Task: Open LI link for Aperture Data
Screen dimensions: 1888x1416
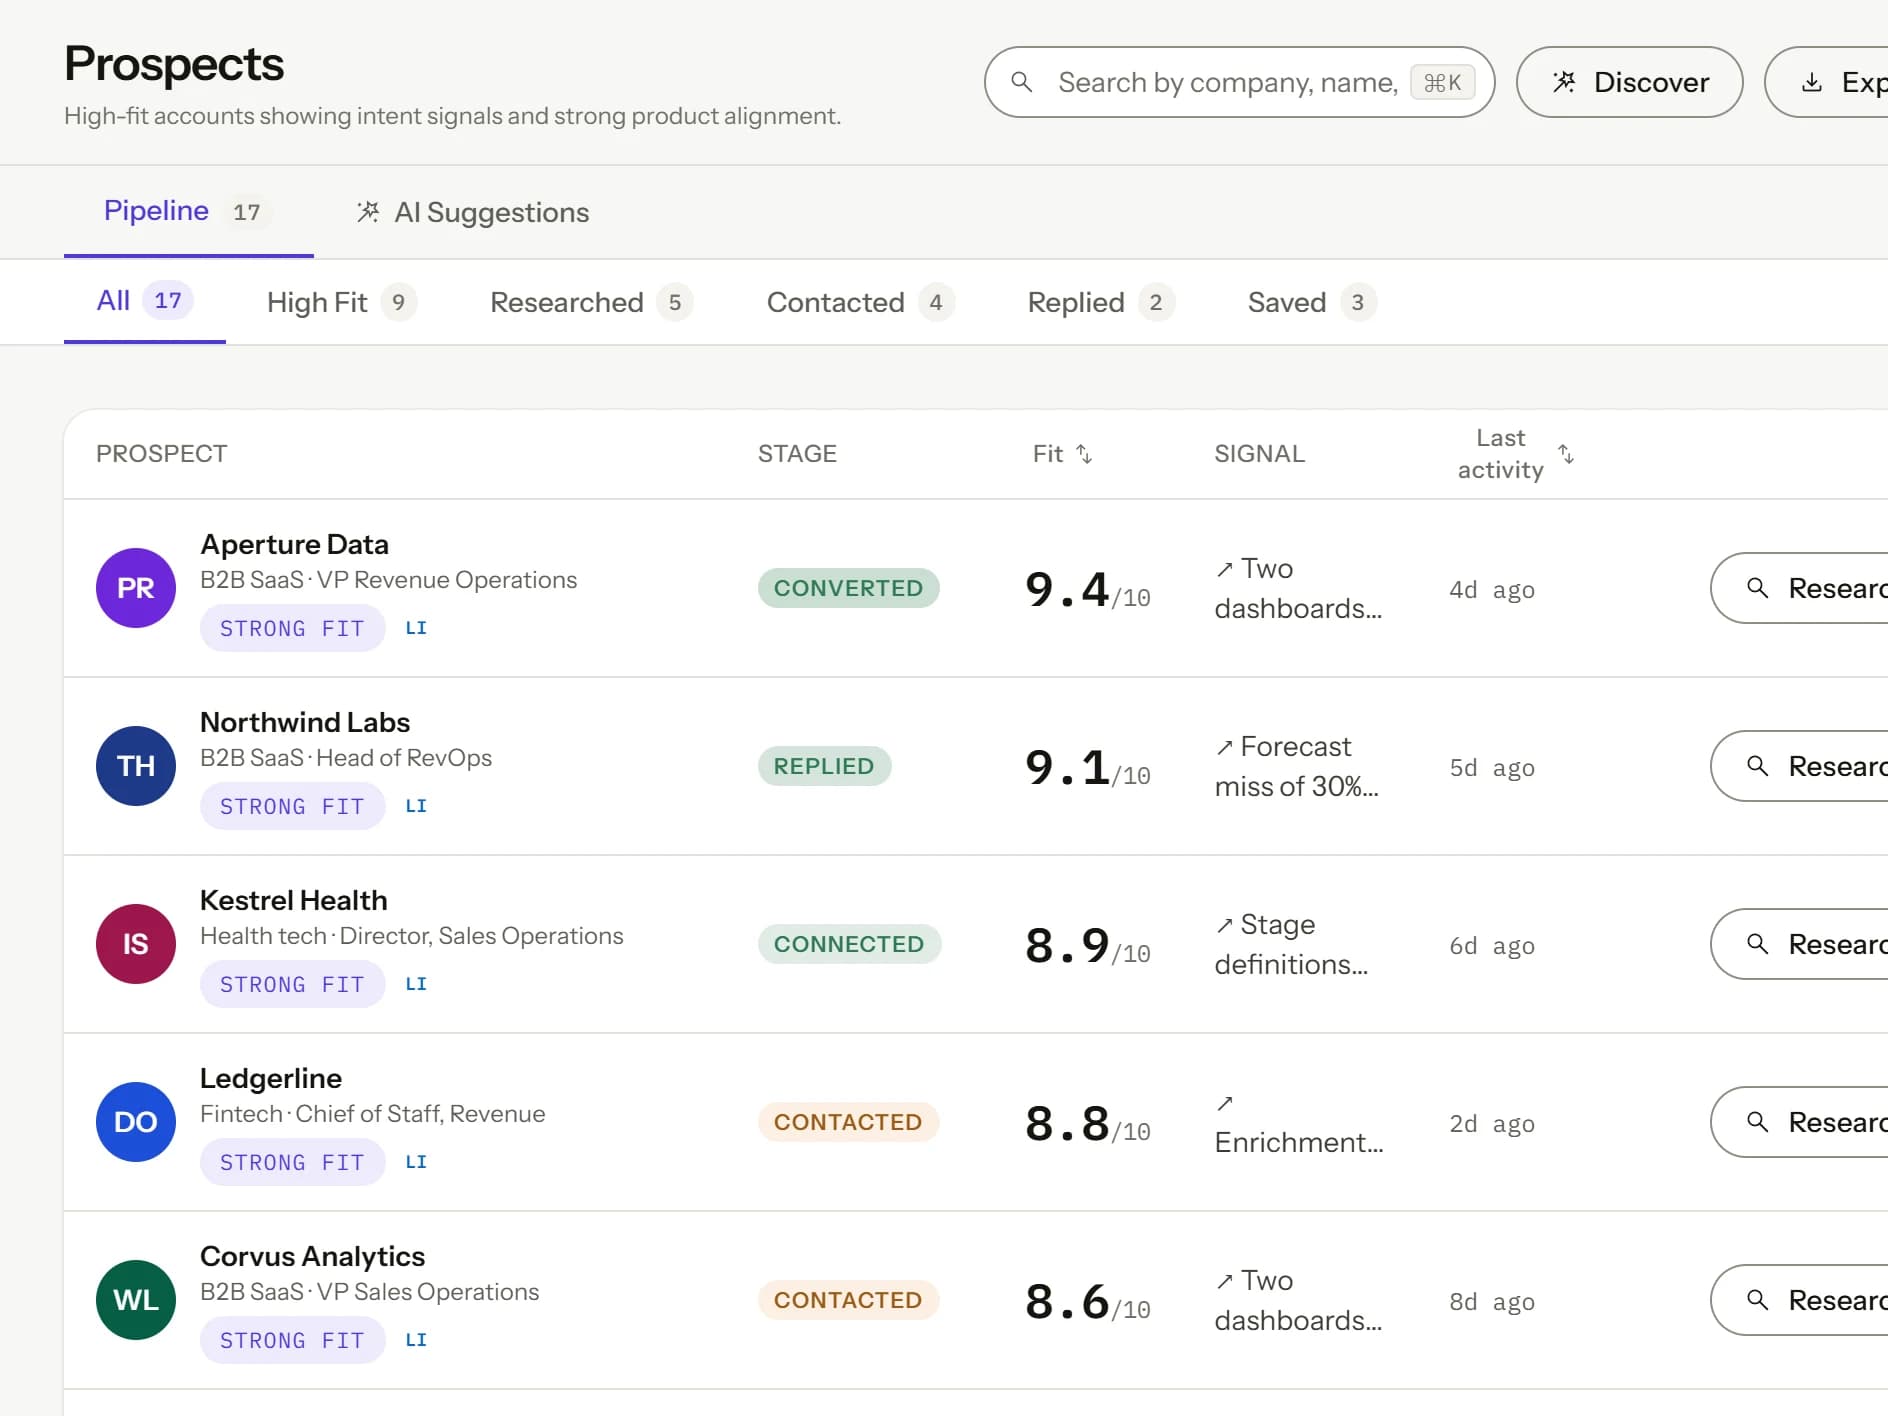Action: coord(416,628)
